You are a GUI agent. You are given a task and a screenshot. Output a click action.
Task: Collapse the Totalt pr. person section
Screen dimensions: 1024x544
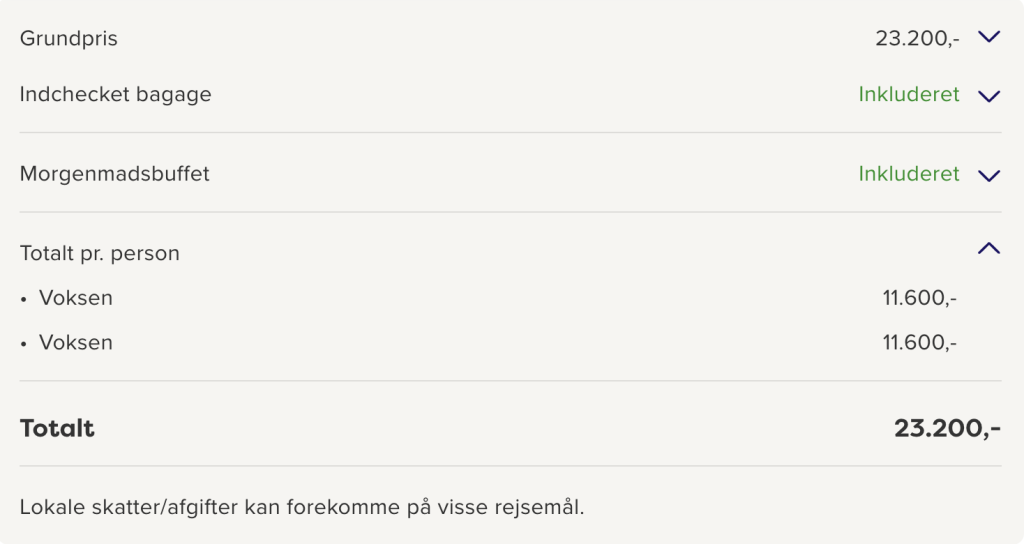point(989,248)
